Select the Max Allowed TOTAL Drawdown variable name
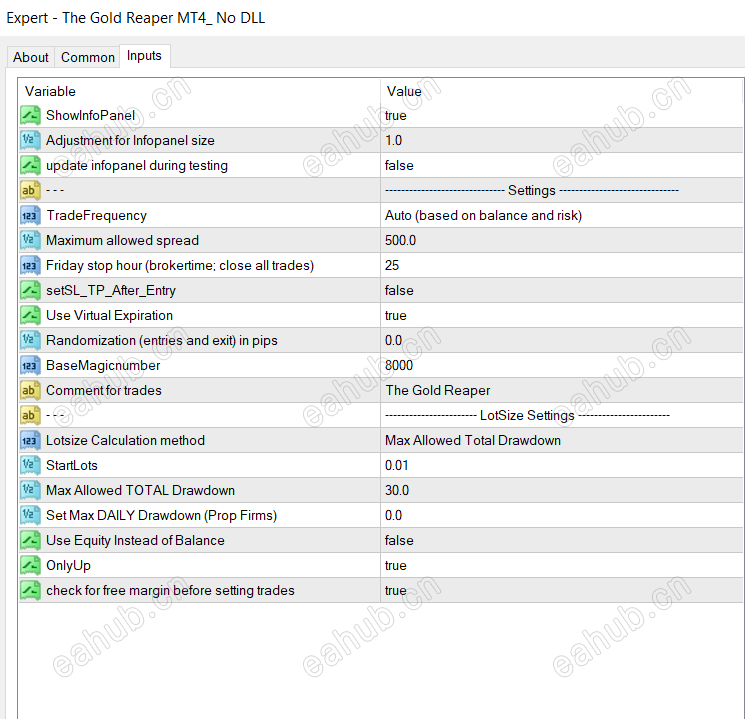The height and width of the screenshot is (719, 745). click(140, 490)
